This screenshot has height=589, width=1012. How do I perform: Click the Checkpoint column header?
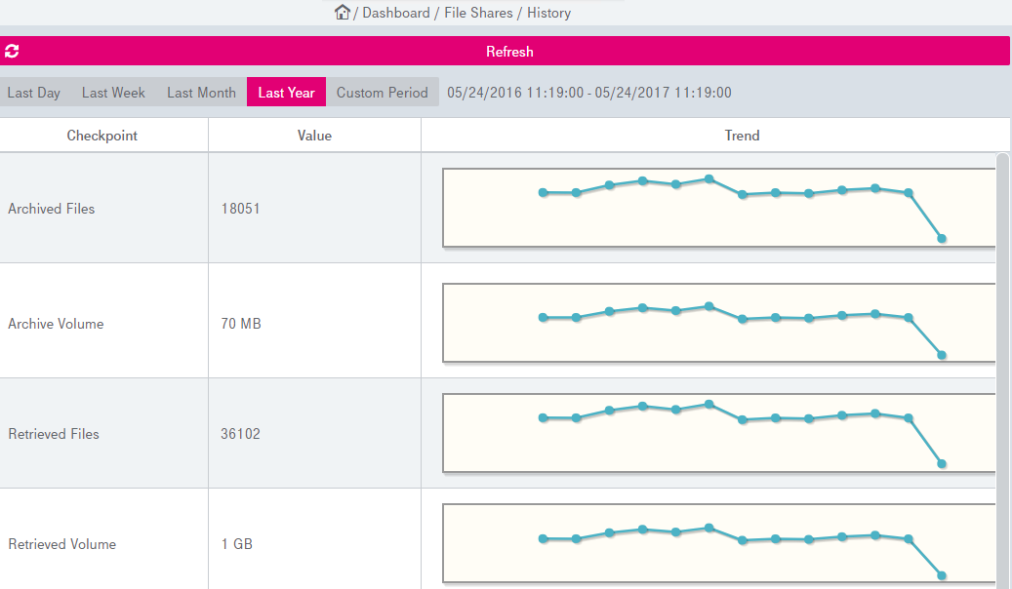[102, 136]
